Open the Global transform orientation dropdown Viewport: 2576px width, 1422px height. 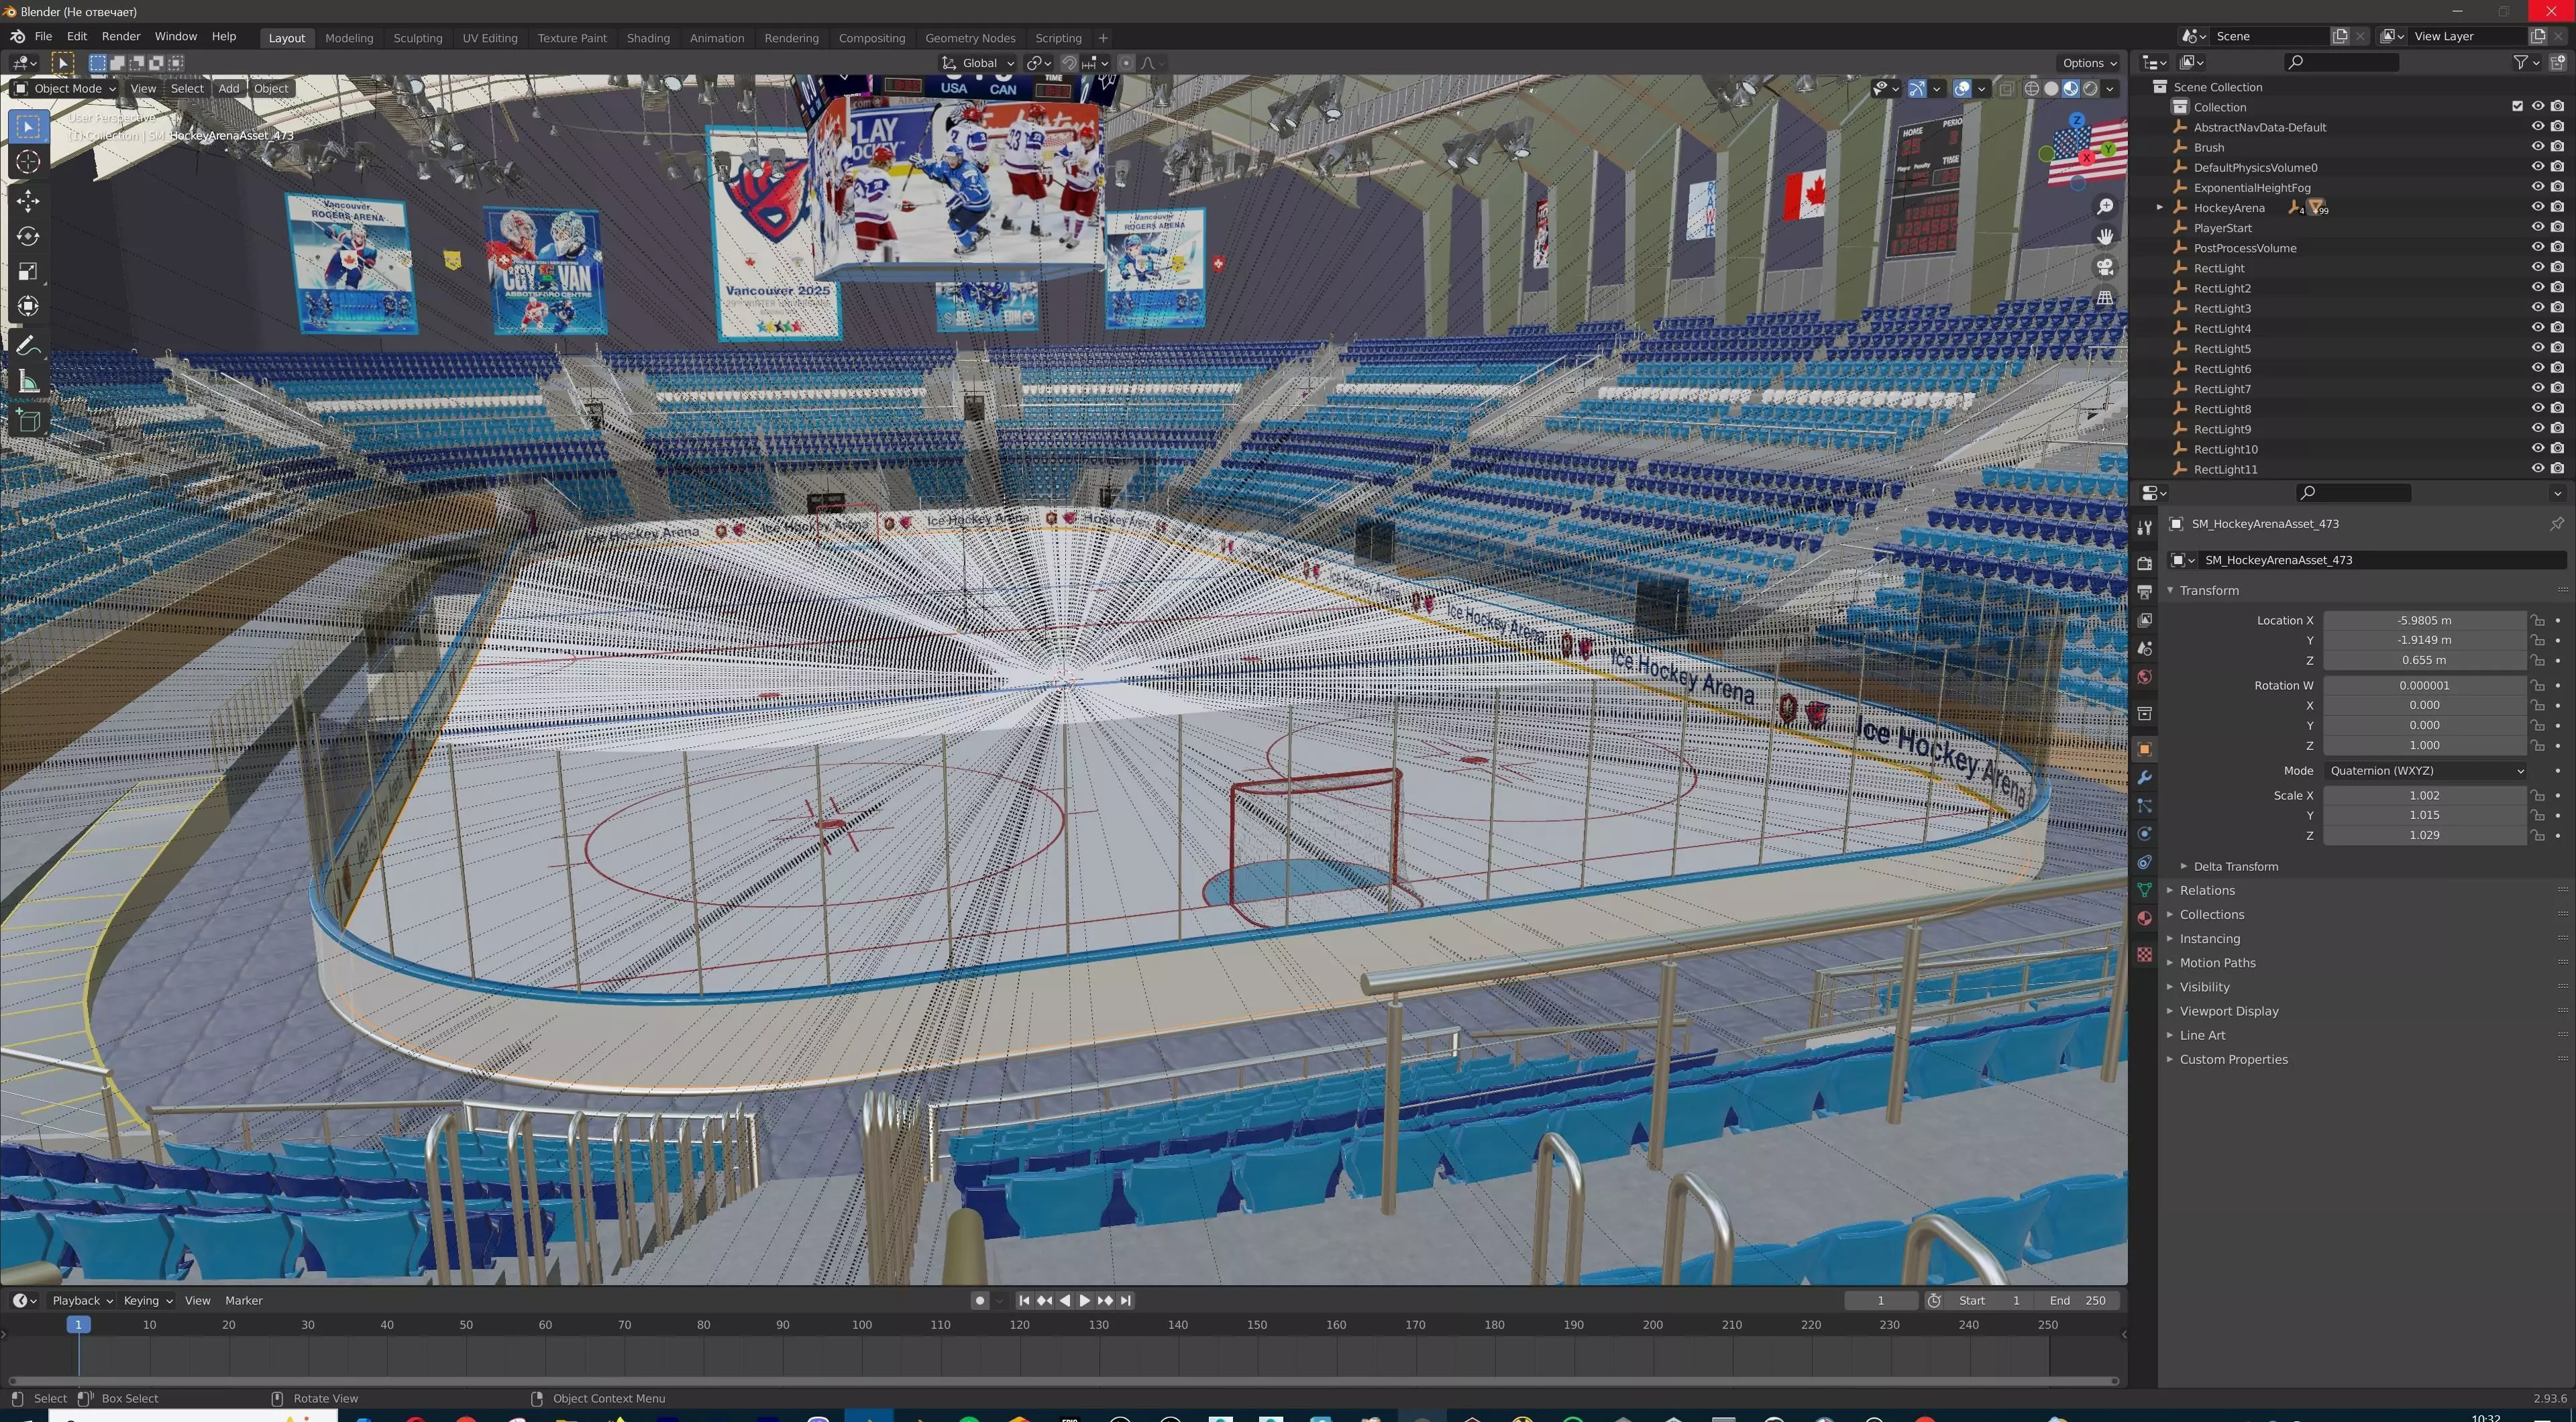click(x=979, y=63)
